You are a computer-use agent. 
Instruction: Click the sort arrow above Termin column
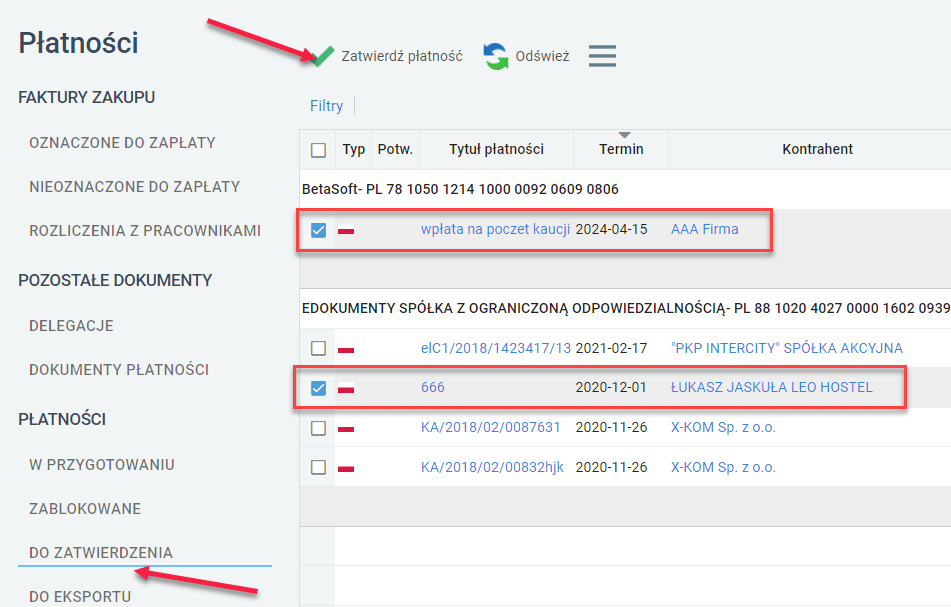click(x=625, y=135)
